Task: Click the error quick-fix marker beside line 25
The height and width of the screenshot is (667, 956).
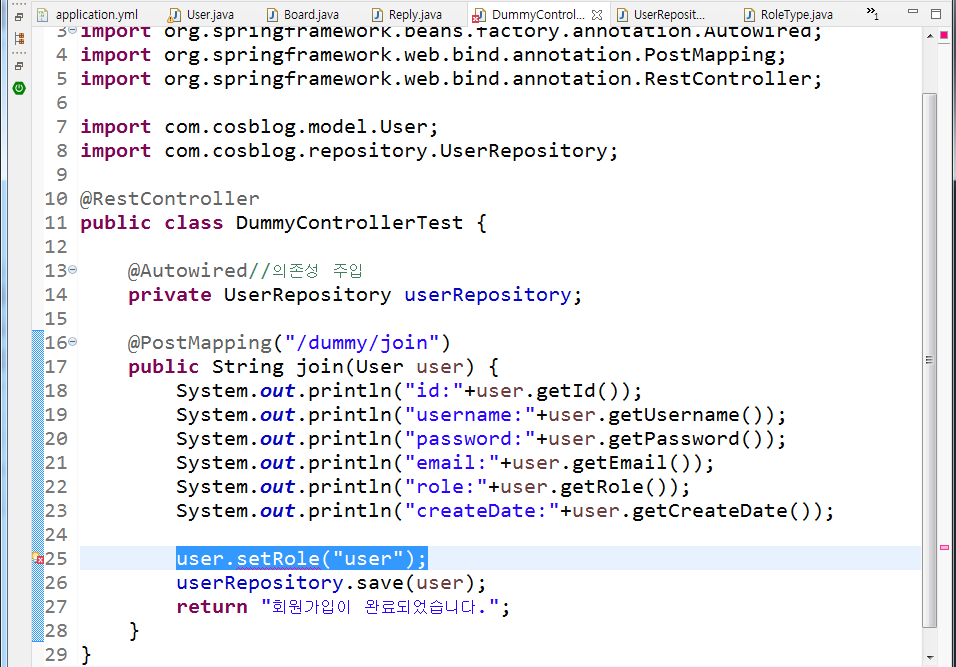Action: (37, 558)
